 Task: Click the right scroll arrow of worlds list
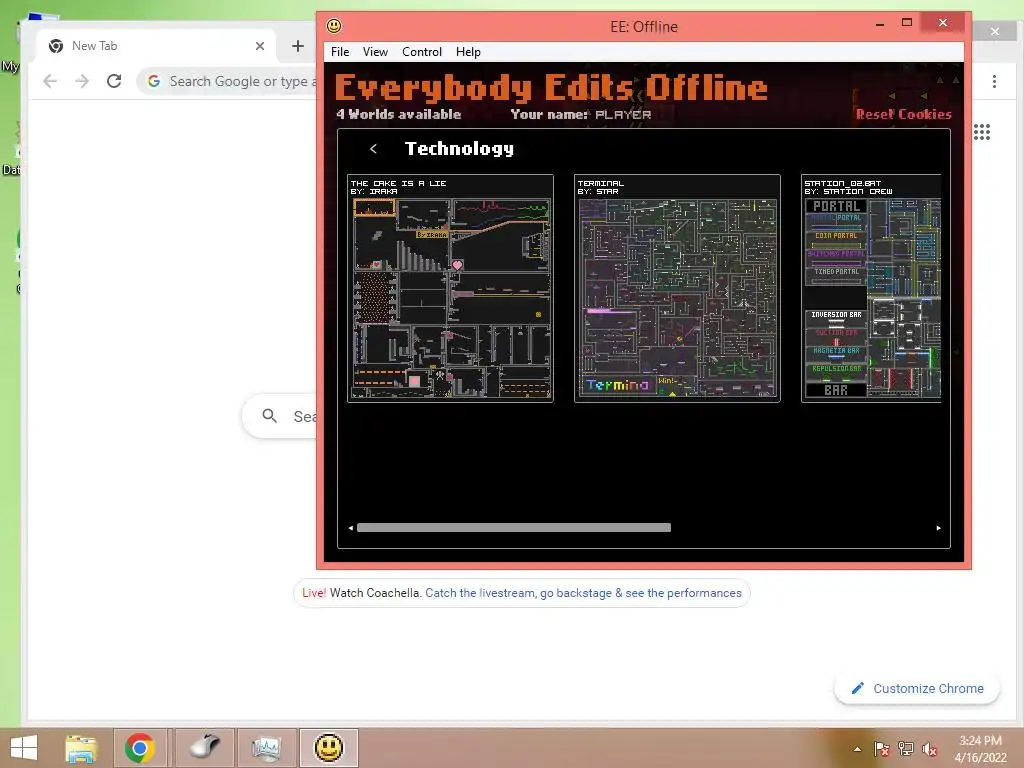938,528
